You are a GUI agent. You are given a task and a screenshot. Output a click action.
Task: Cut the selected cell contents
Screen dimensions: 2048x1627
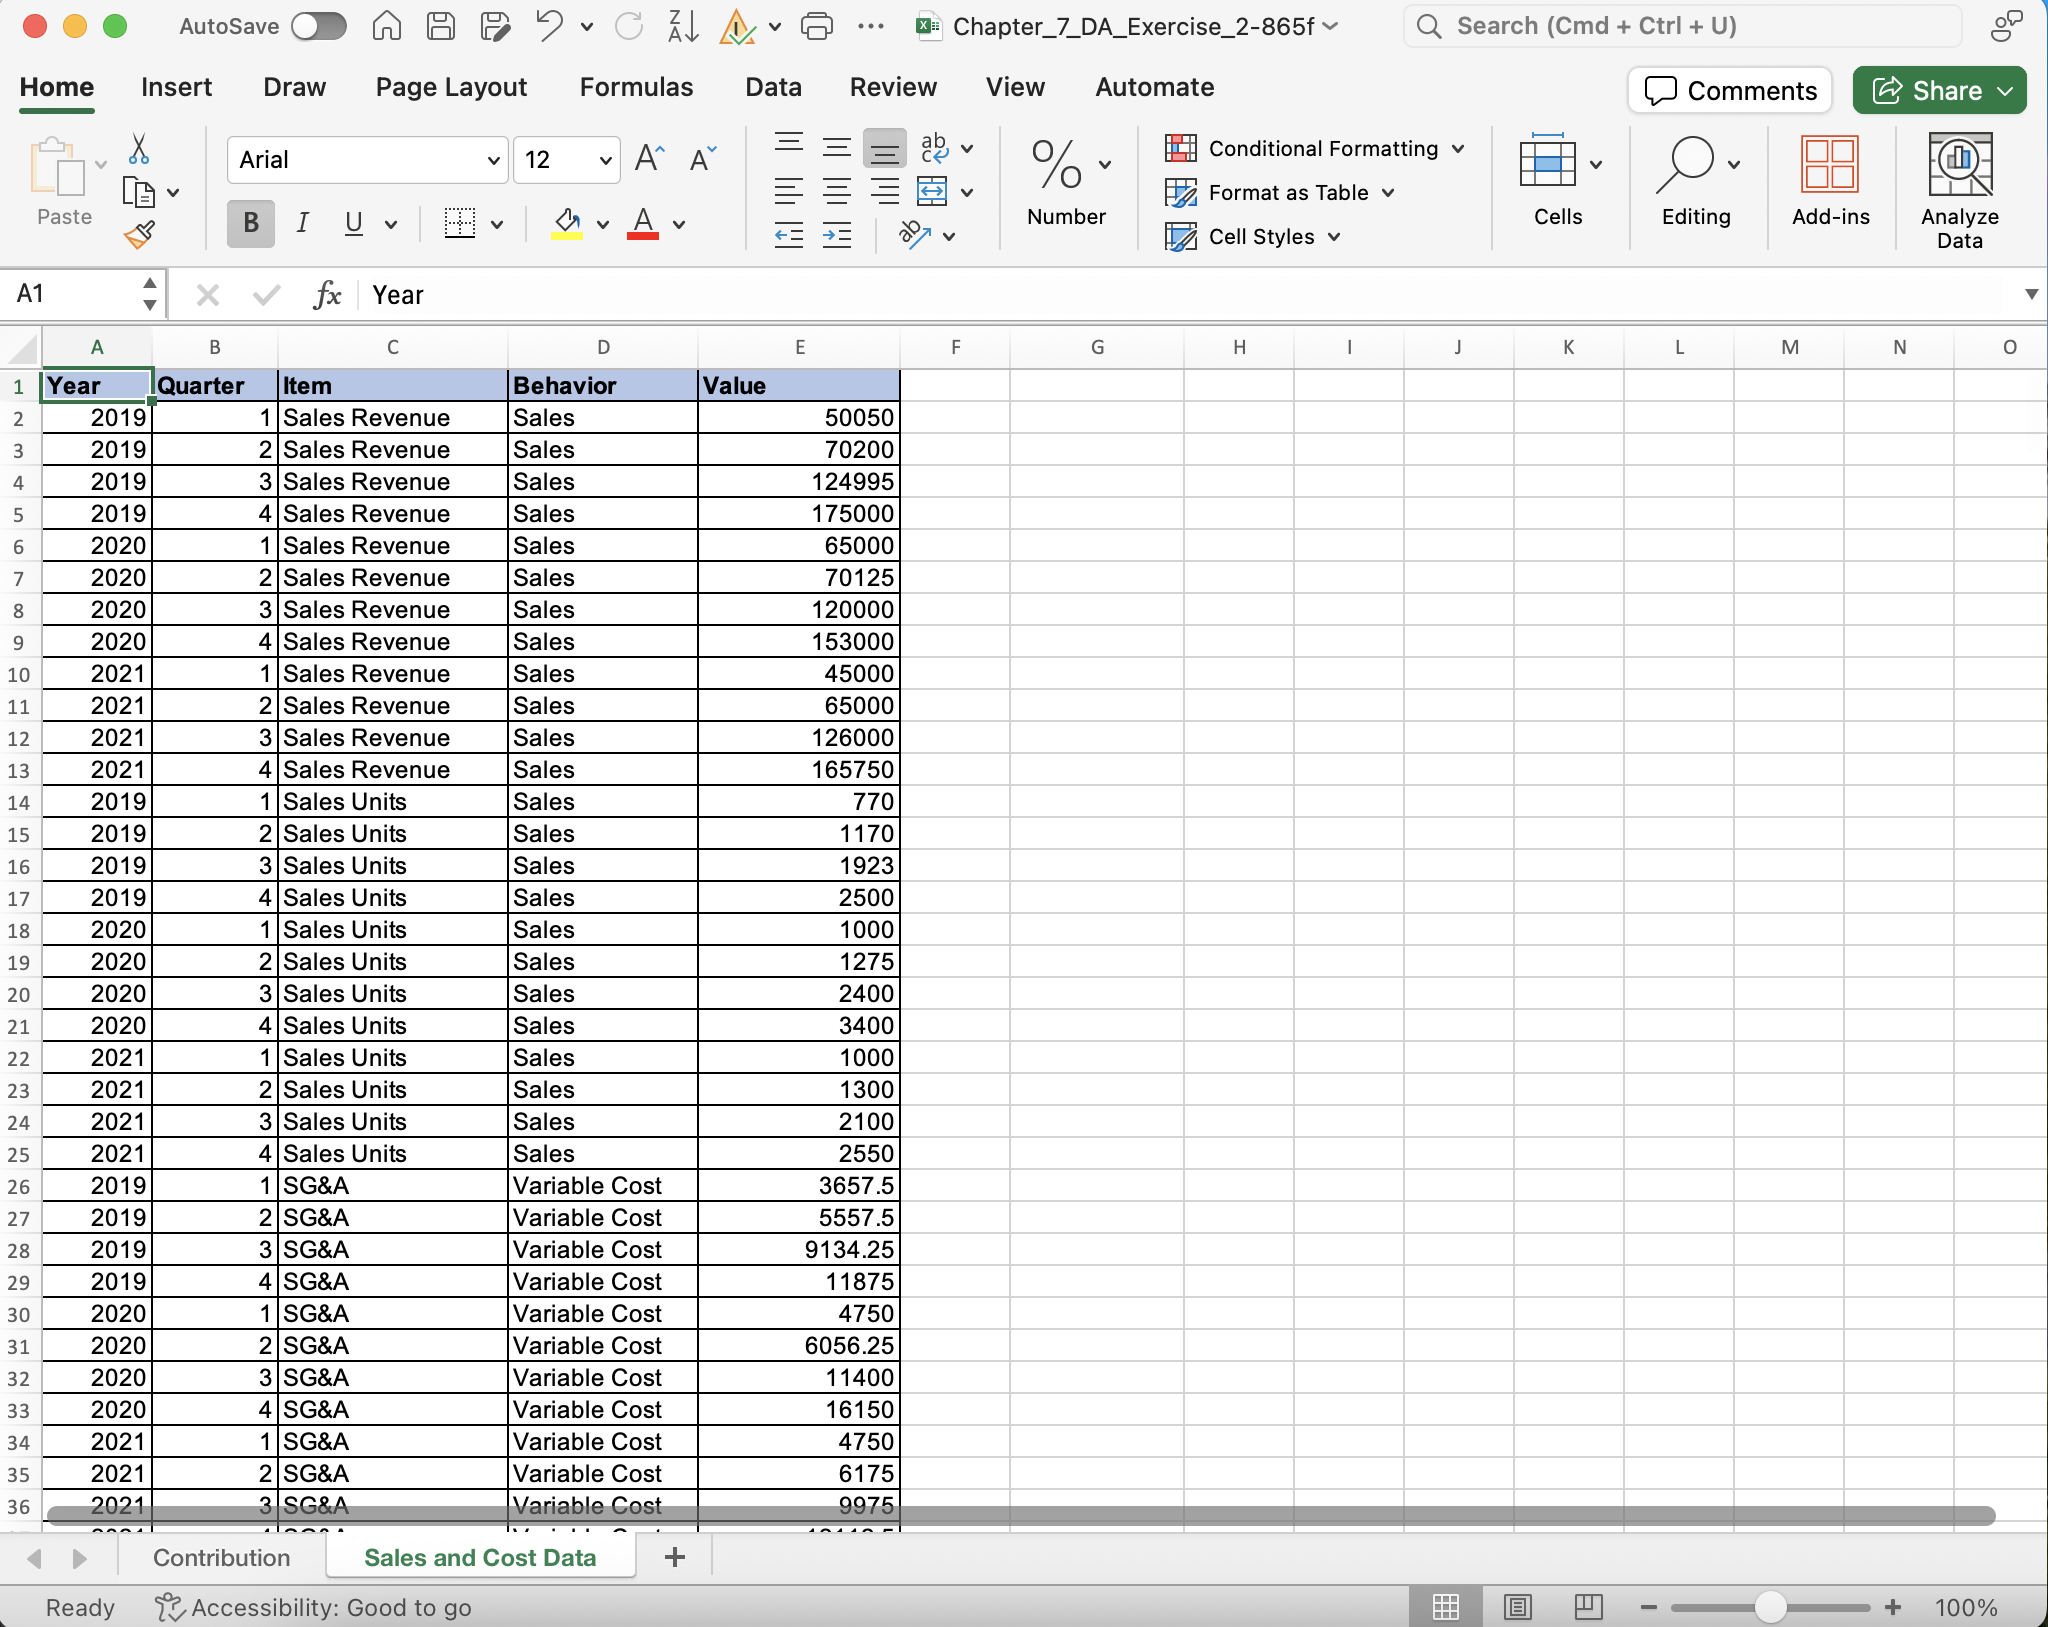[140, 148]
